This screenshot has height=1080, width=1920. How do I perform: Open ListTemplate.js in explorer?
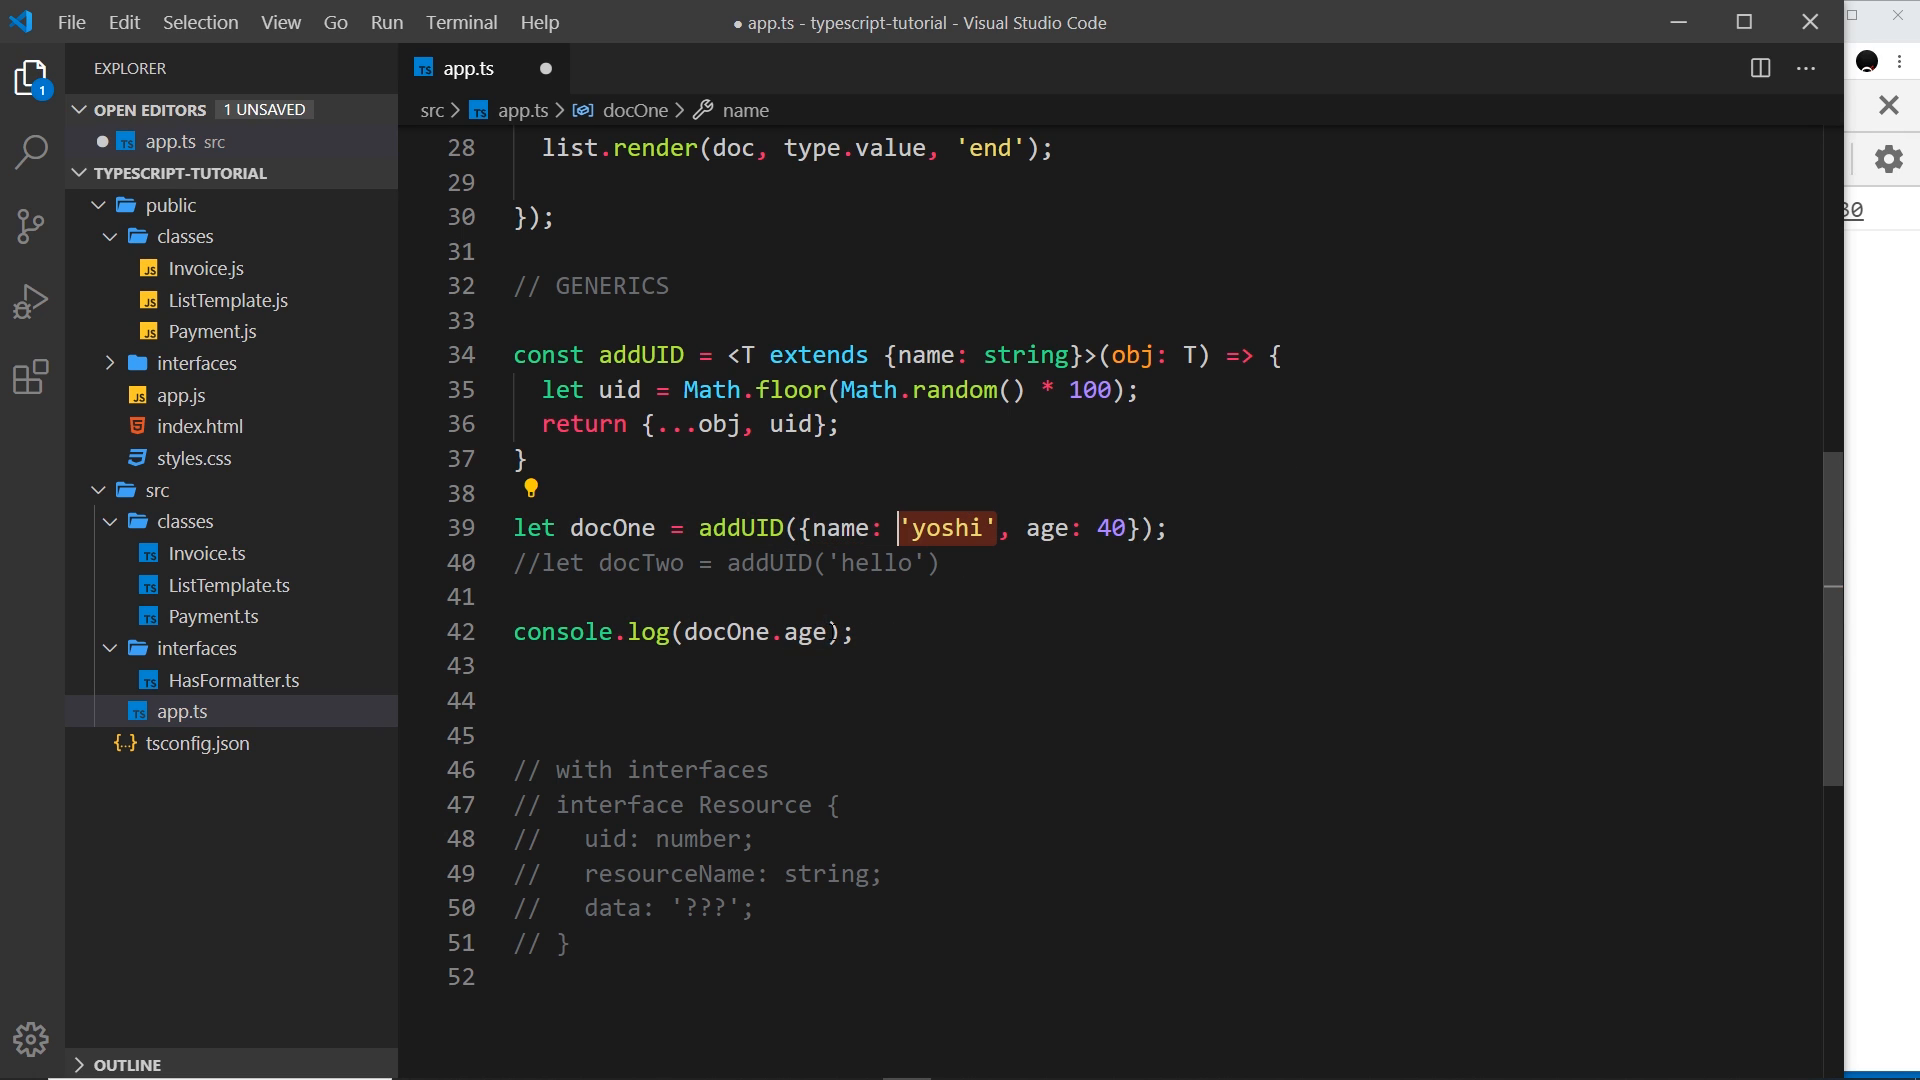coord(228,300)
